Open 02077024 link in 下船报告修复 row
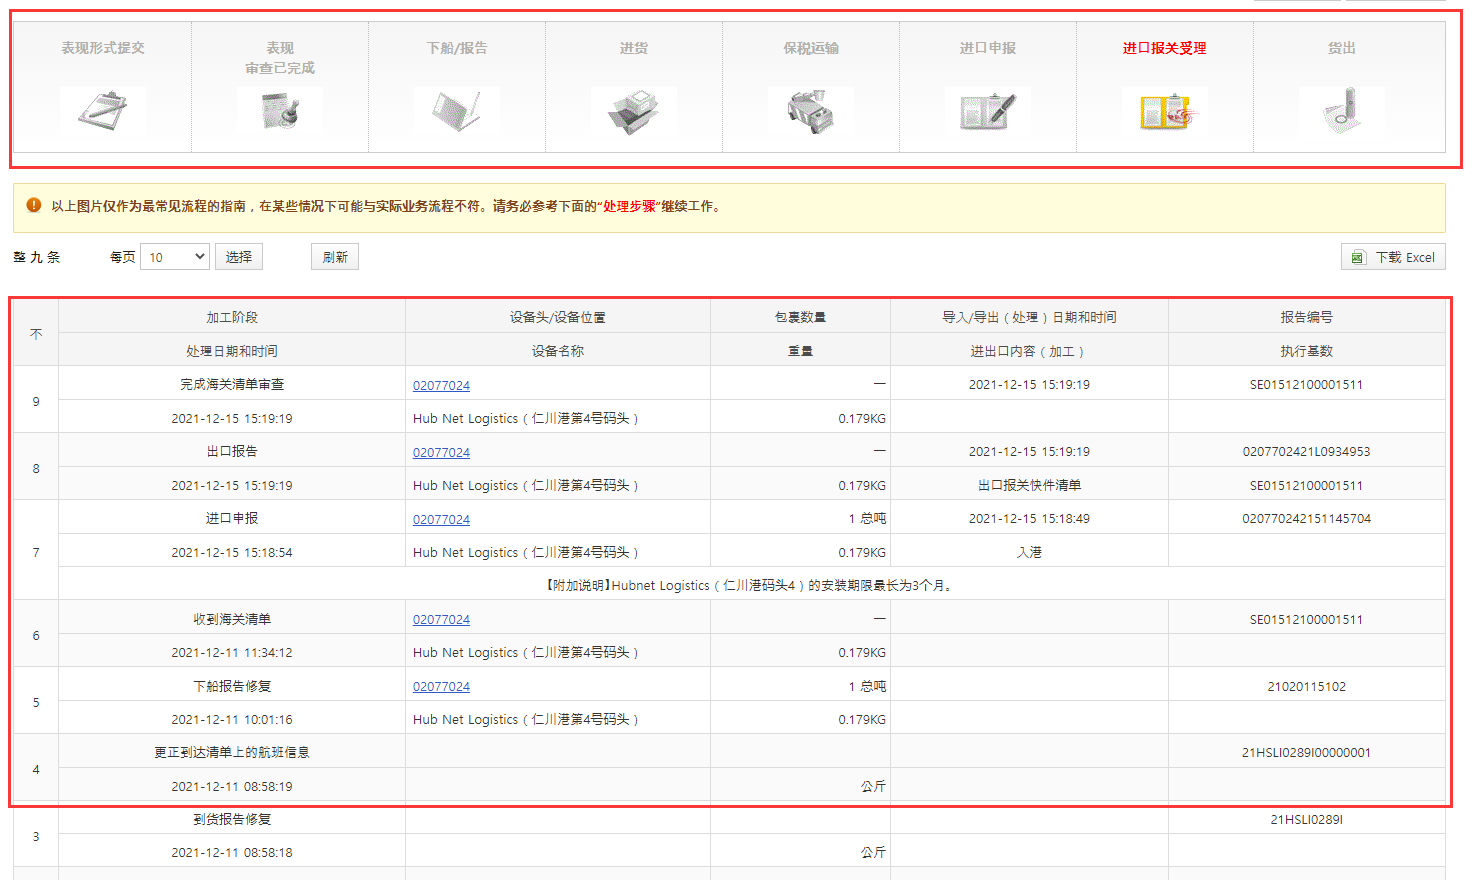The width and height of the screenshot is (1472, 880). 441,687
